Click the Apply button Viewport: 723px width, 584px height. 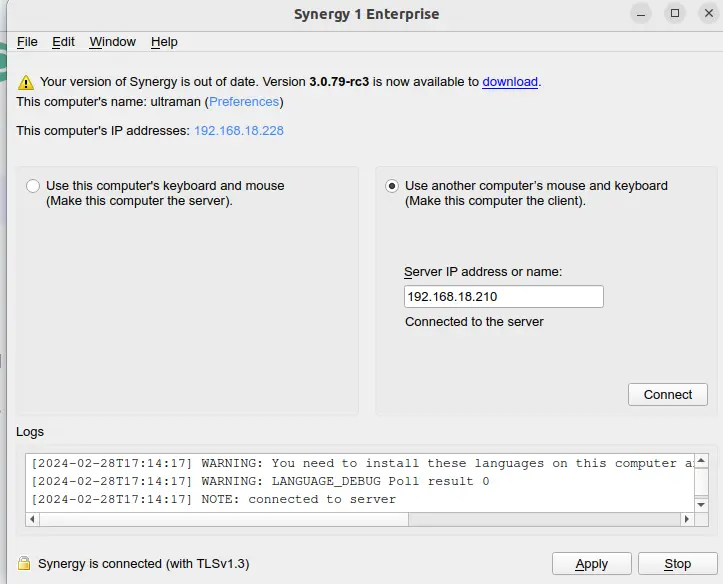[592, 564]
